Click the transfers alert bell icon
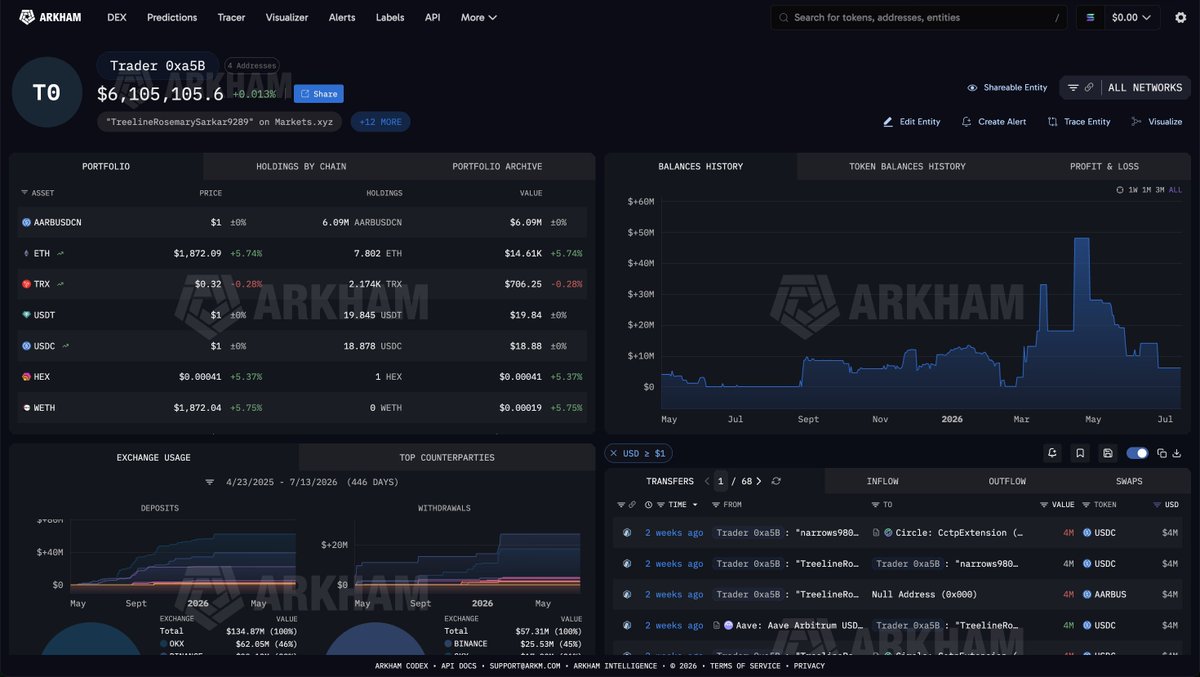 point(1052,453)
